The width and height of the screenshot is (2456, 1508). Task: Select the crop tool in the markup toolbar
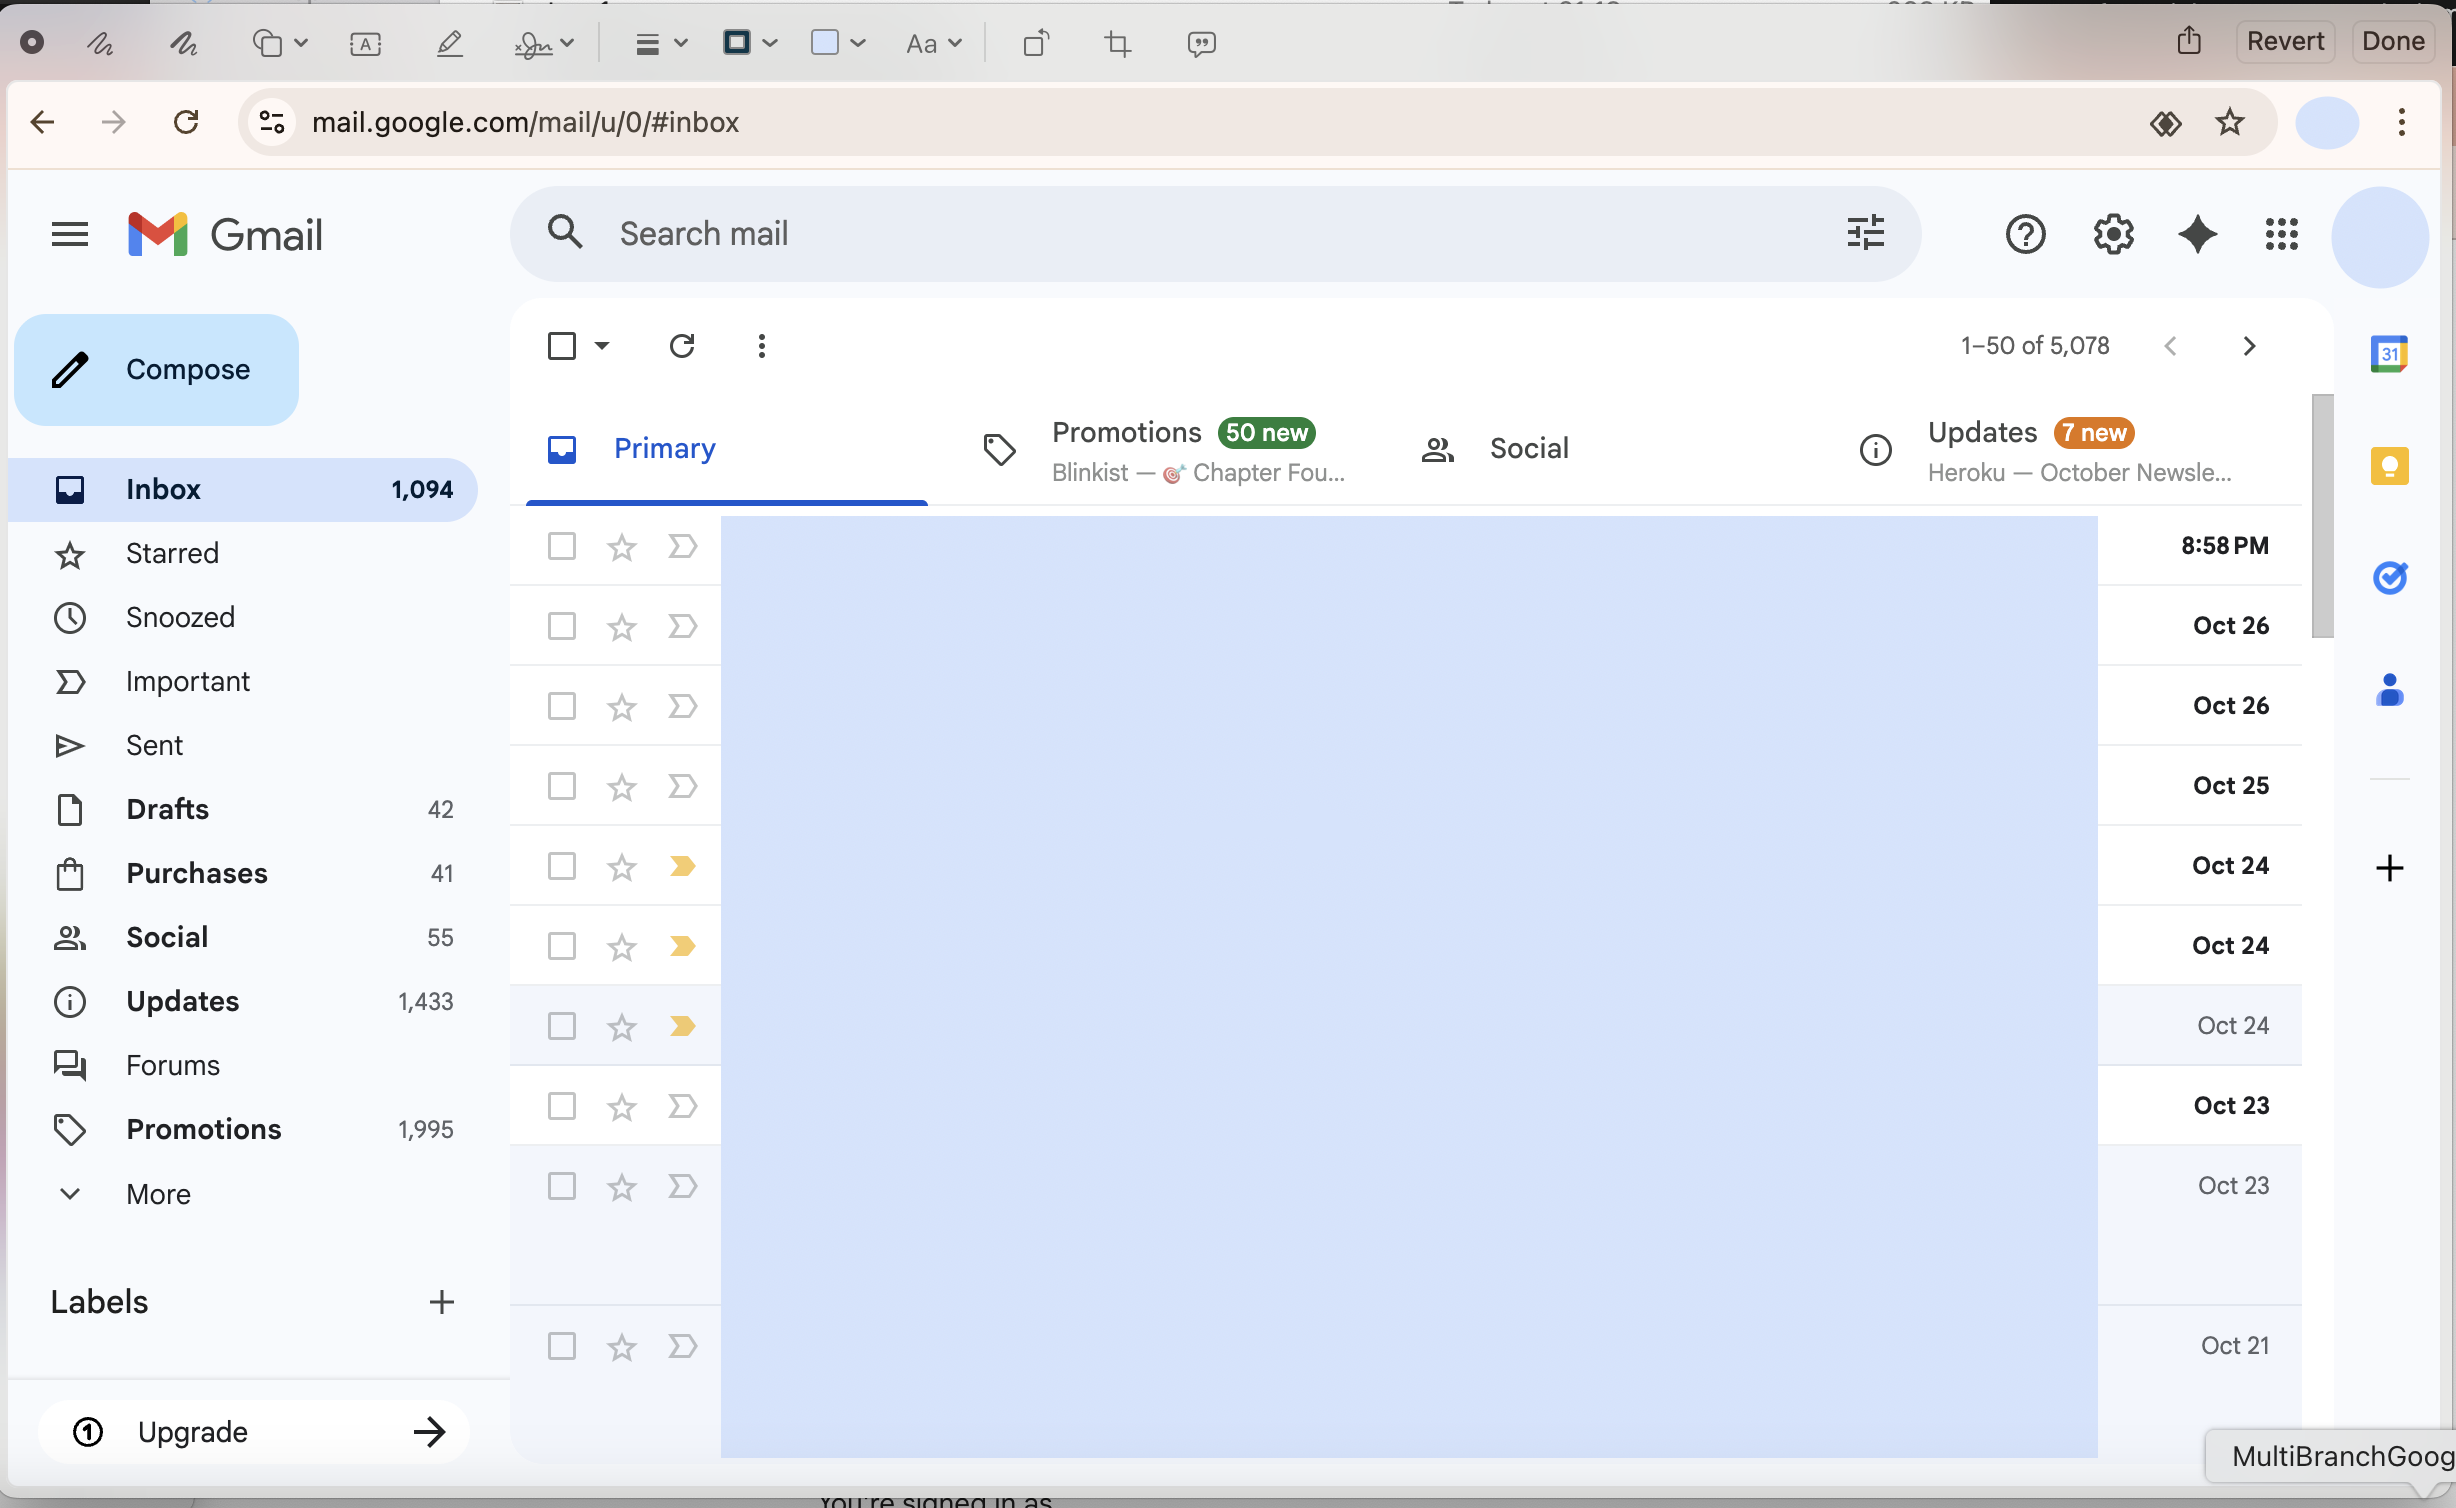pyautogui.click(x=1117, y=42)
